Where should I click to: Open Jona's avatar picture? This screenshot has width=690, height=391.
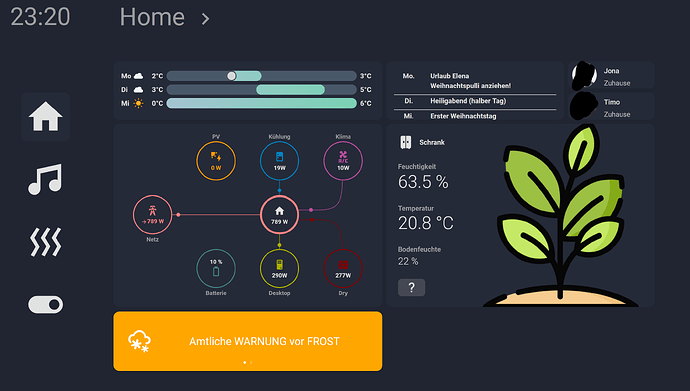[x=584, y=75]
